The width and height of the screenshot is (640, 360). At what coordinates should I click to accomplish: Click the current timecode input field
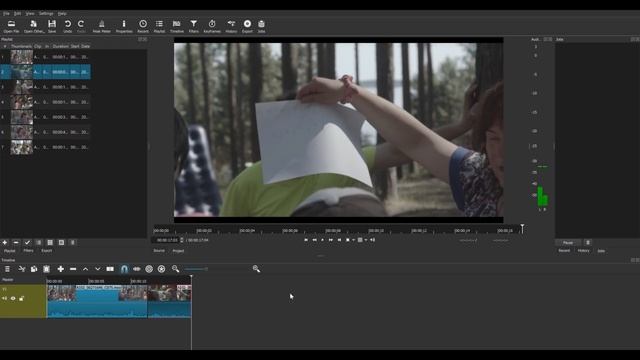[167, 240]
